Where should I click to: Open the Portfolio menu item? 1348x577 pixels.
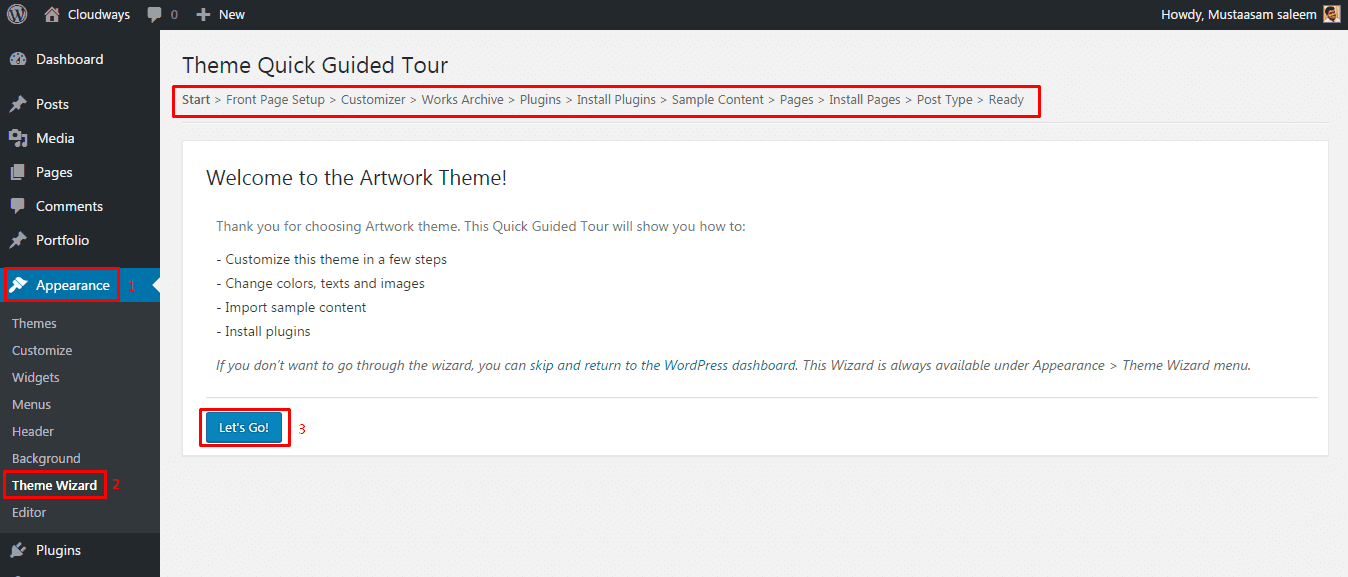[x=62, y=240]
